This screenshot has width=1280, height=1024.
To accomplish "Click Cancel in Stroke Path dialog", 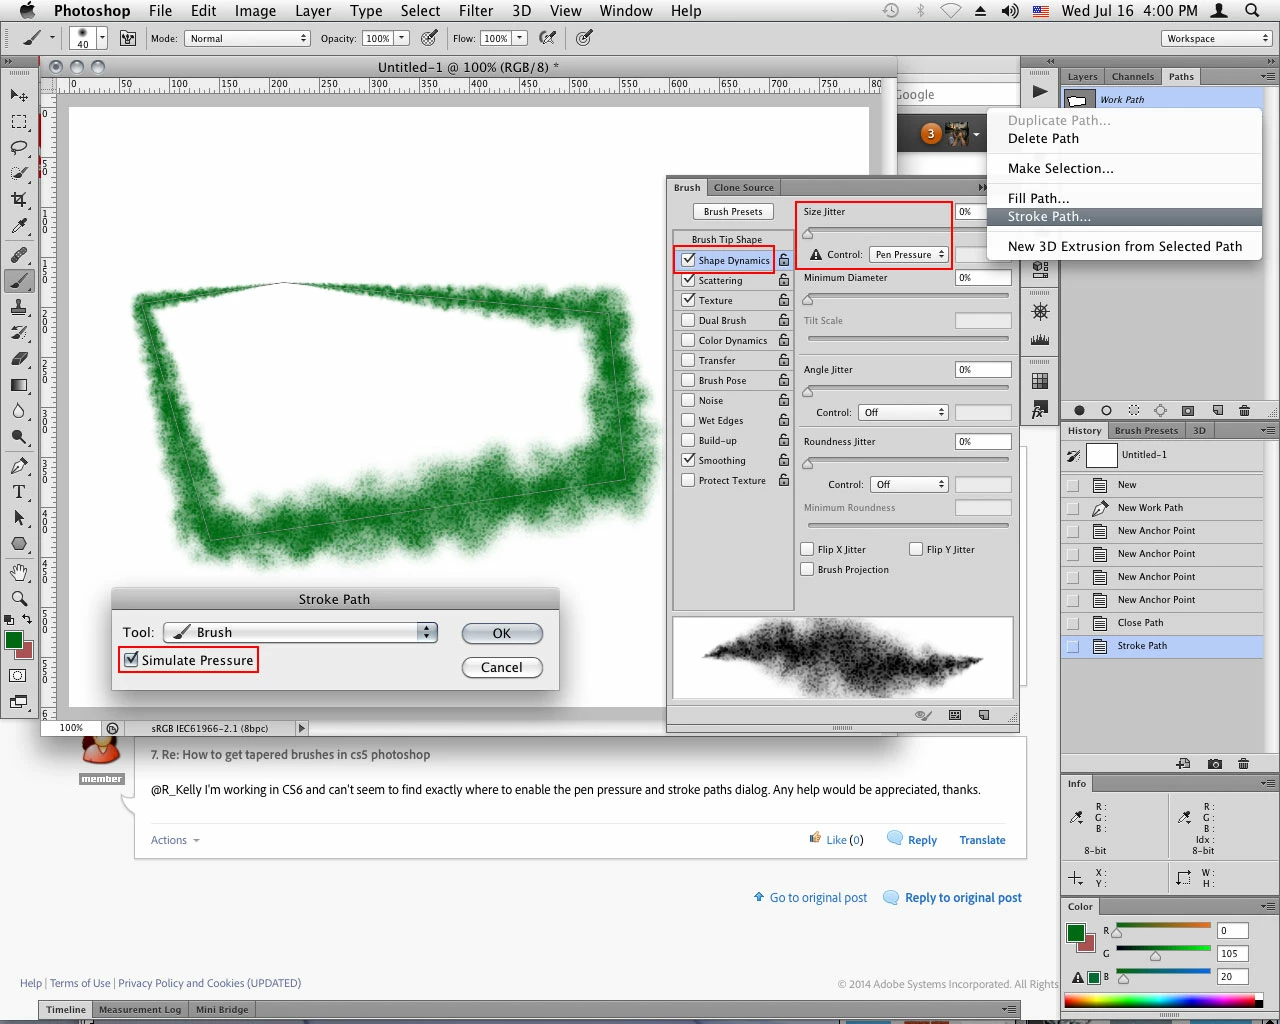I will point(502,667).
